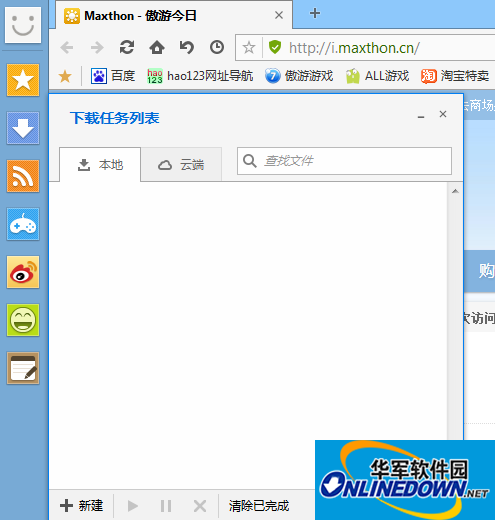Open the 百度 bookmark
The height and width of the screenshot is (520, 495).
coord(113,76)
